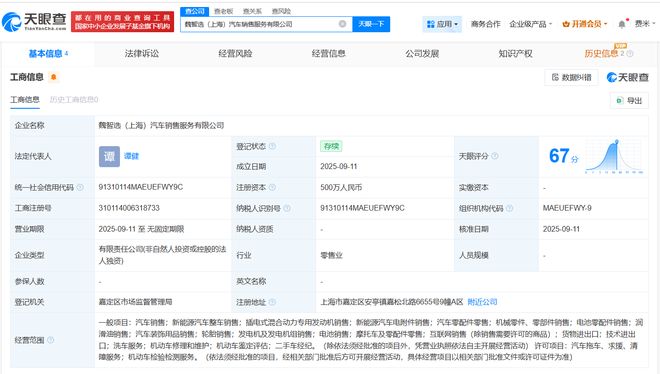Click the 营业期限 value 2025-09-11 至 无固定期限

141,229
